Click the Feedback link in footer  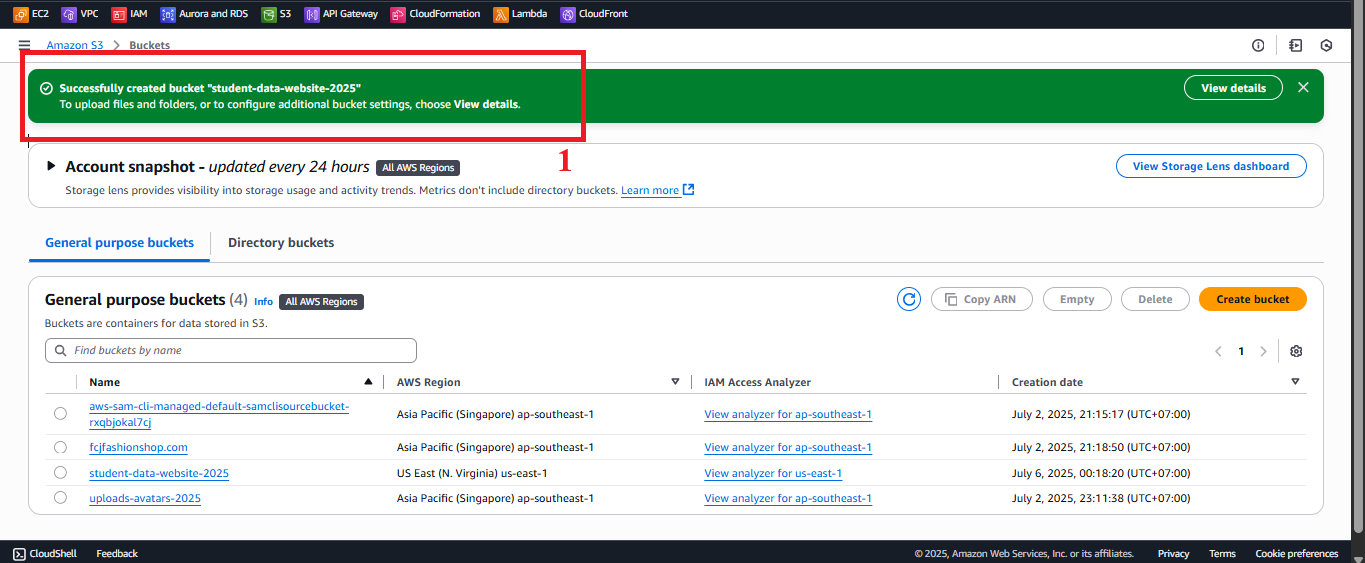117,553
